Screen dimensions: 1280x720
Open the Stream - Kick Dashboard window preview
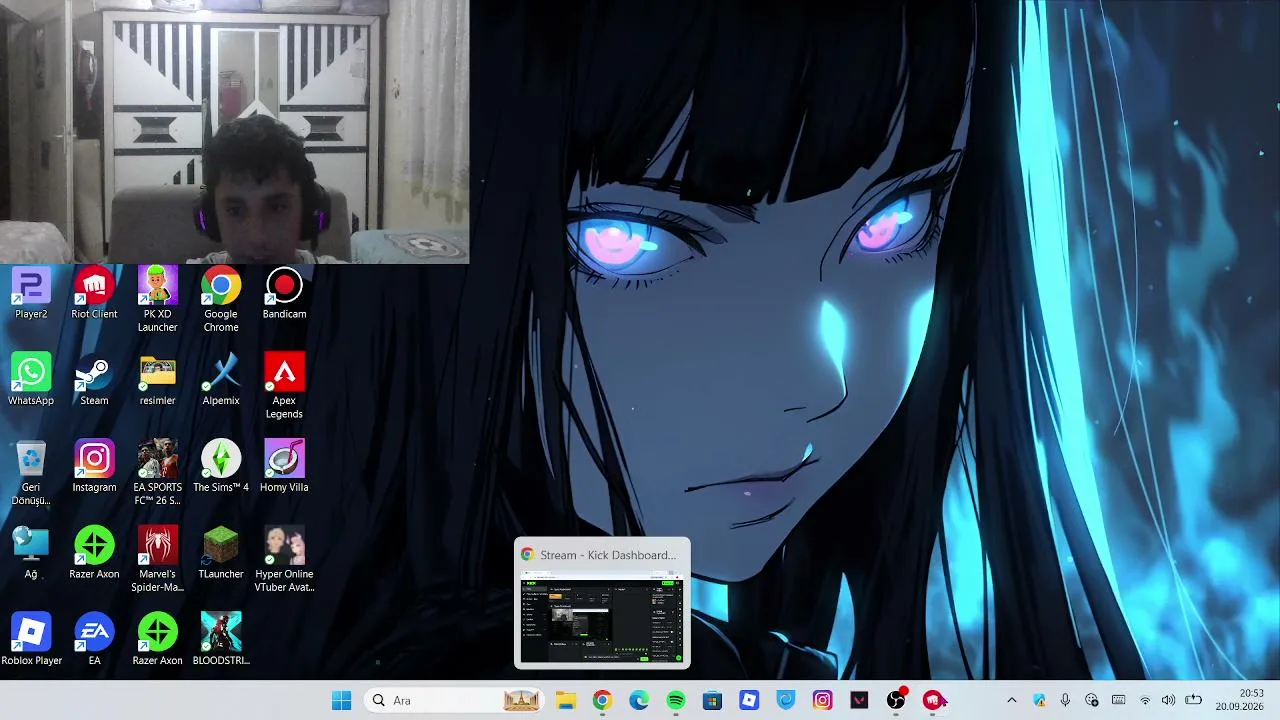(x=602, y=604)
